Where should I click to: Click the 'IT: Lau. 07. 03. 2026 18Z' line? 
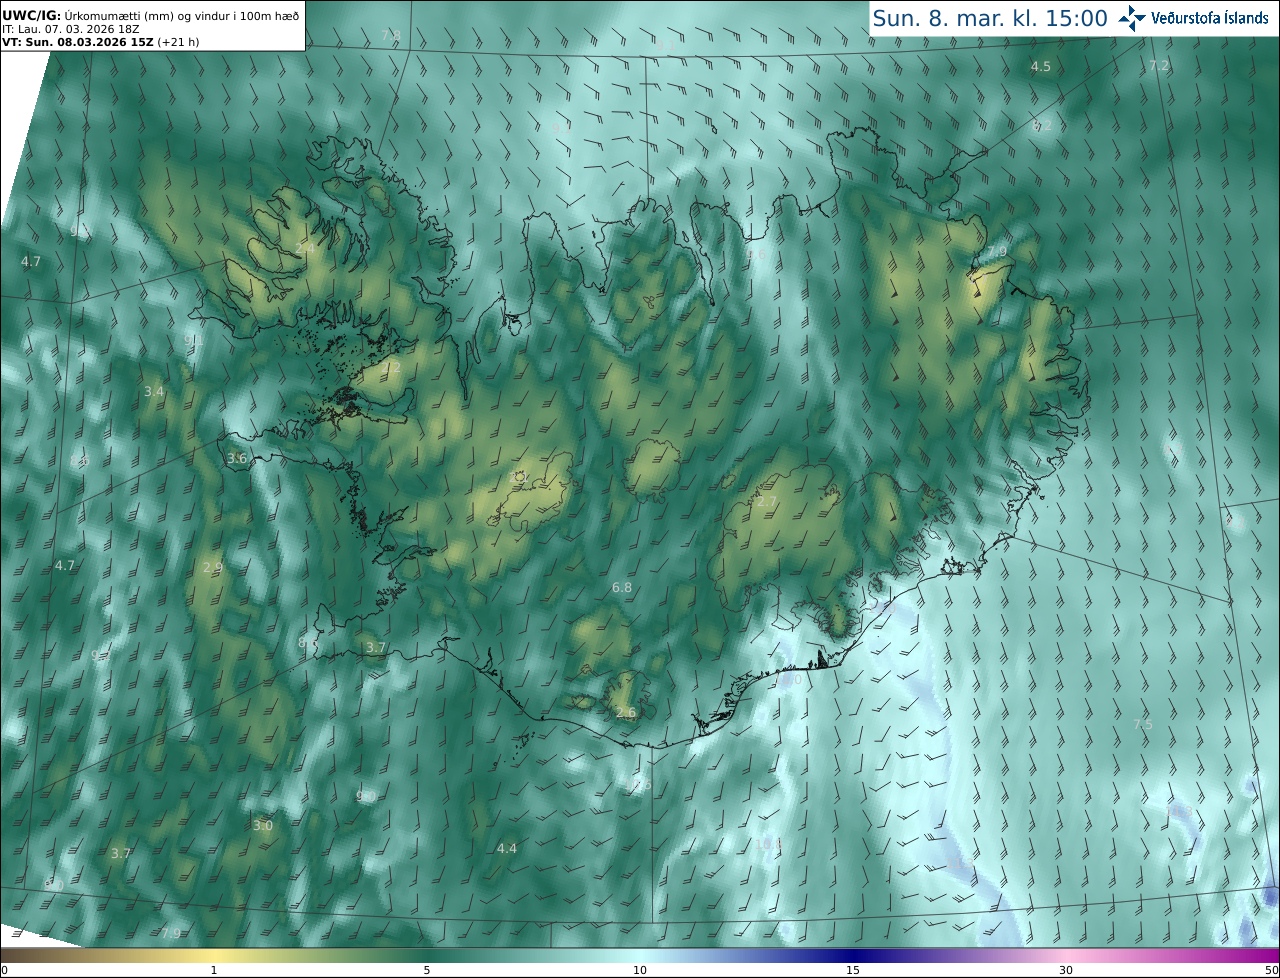coord(71,29)
